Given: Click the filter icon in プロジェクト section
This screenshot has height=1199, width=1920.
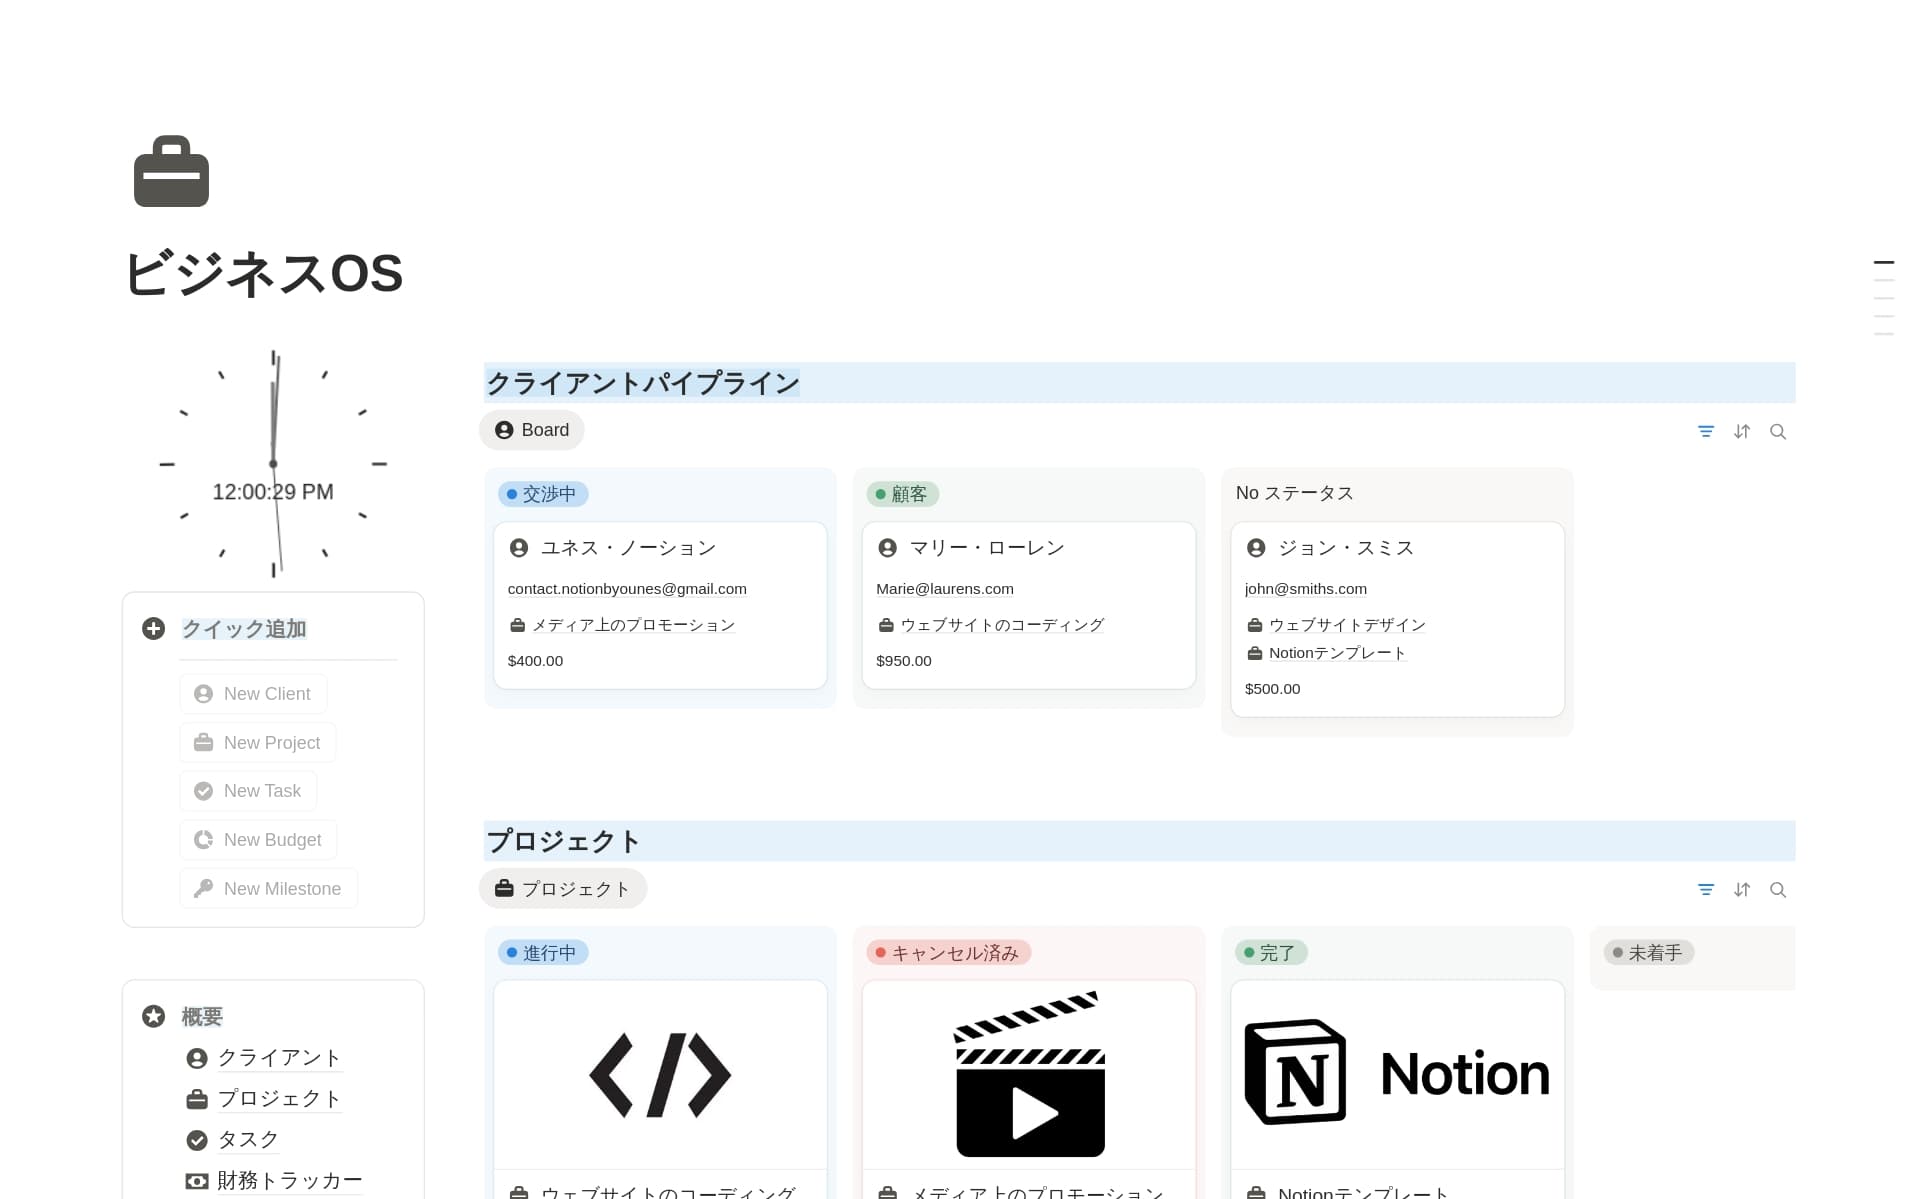Looking at the screenshot, I should pos(1706,890).
